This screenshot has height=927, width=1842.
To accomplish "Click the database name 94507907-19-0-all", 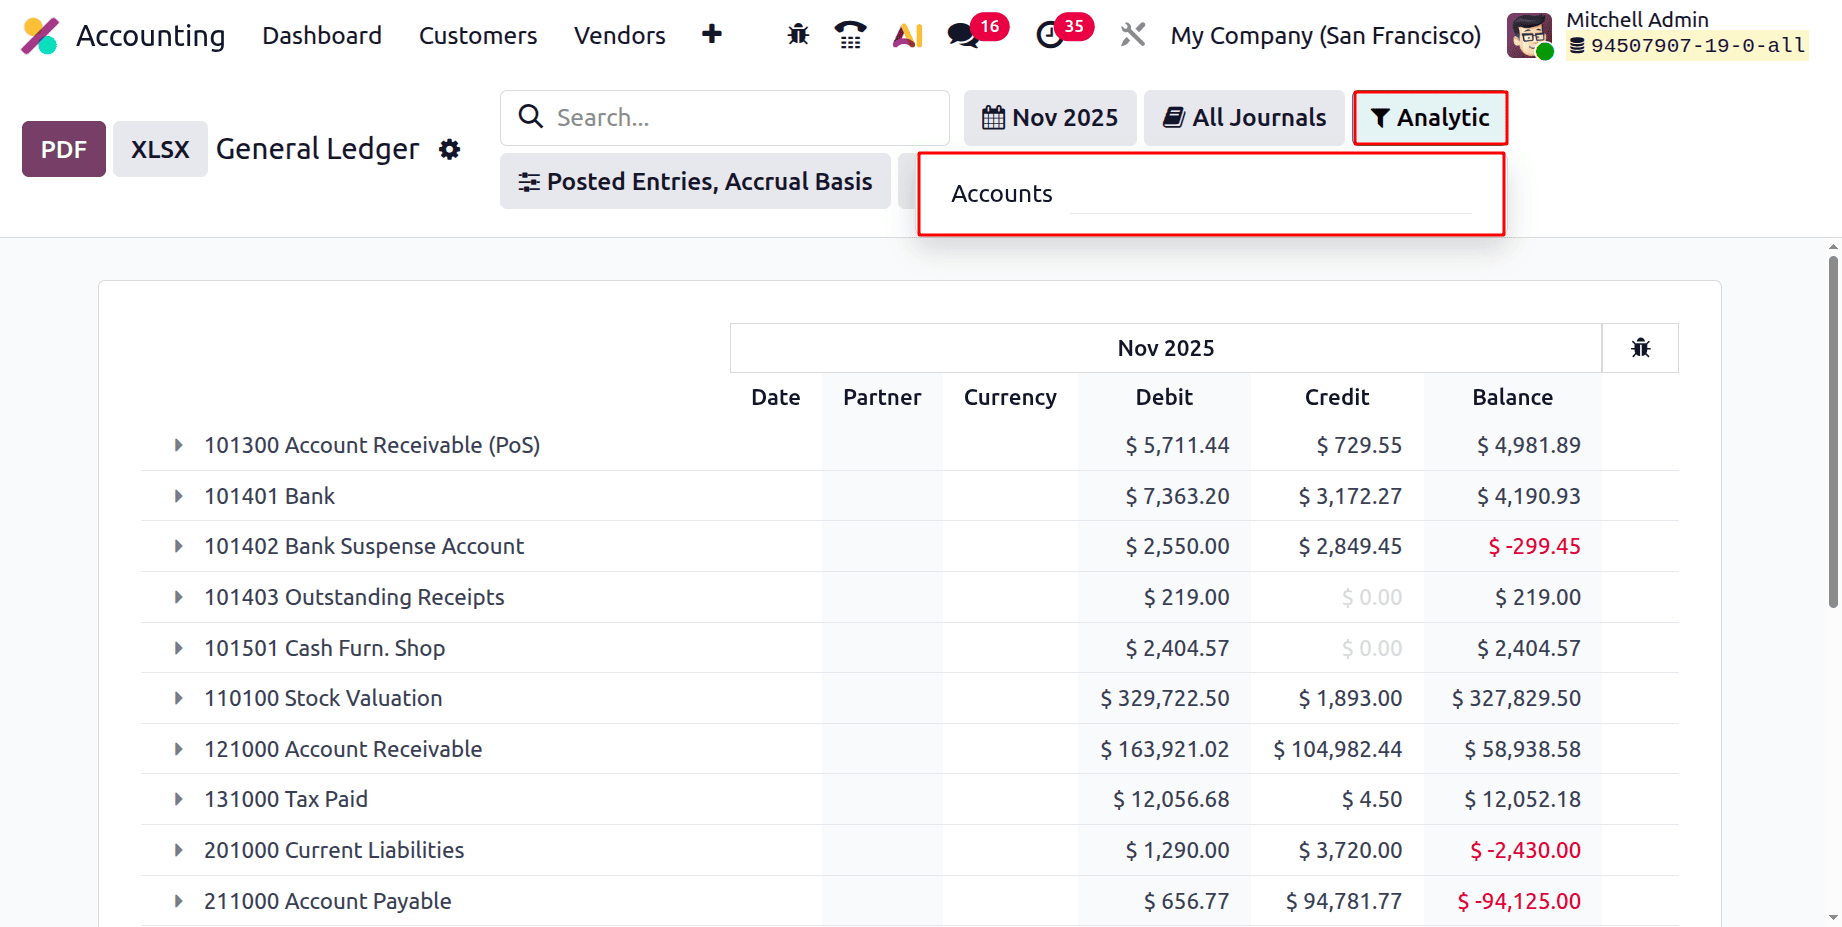I will [x=1697, y=46].
